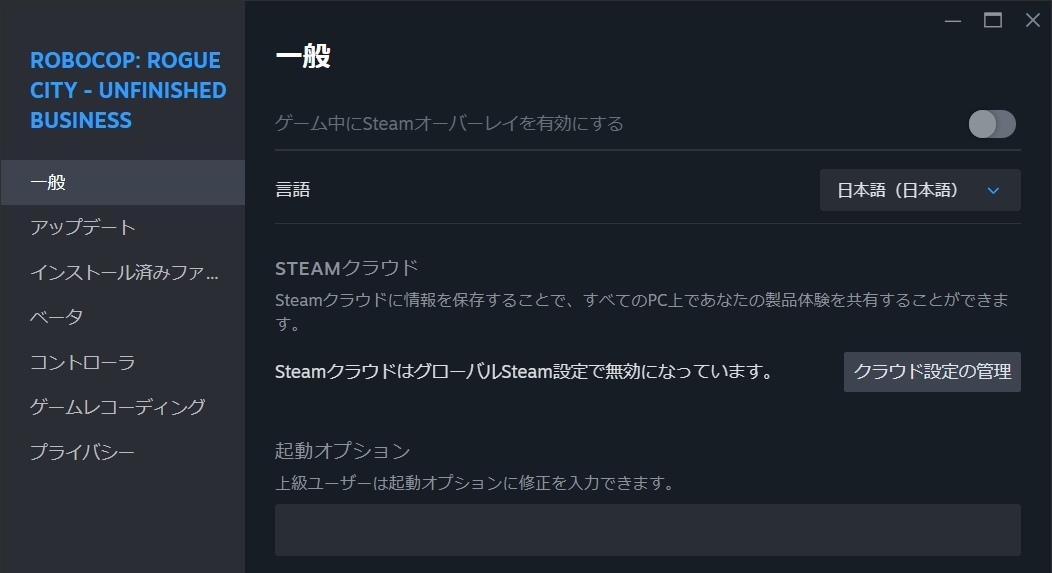Open the インストール済みファ... sidebar tab
Screen dimensions: 1052x573
123,272
